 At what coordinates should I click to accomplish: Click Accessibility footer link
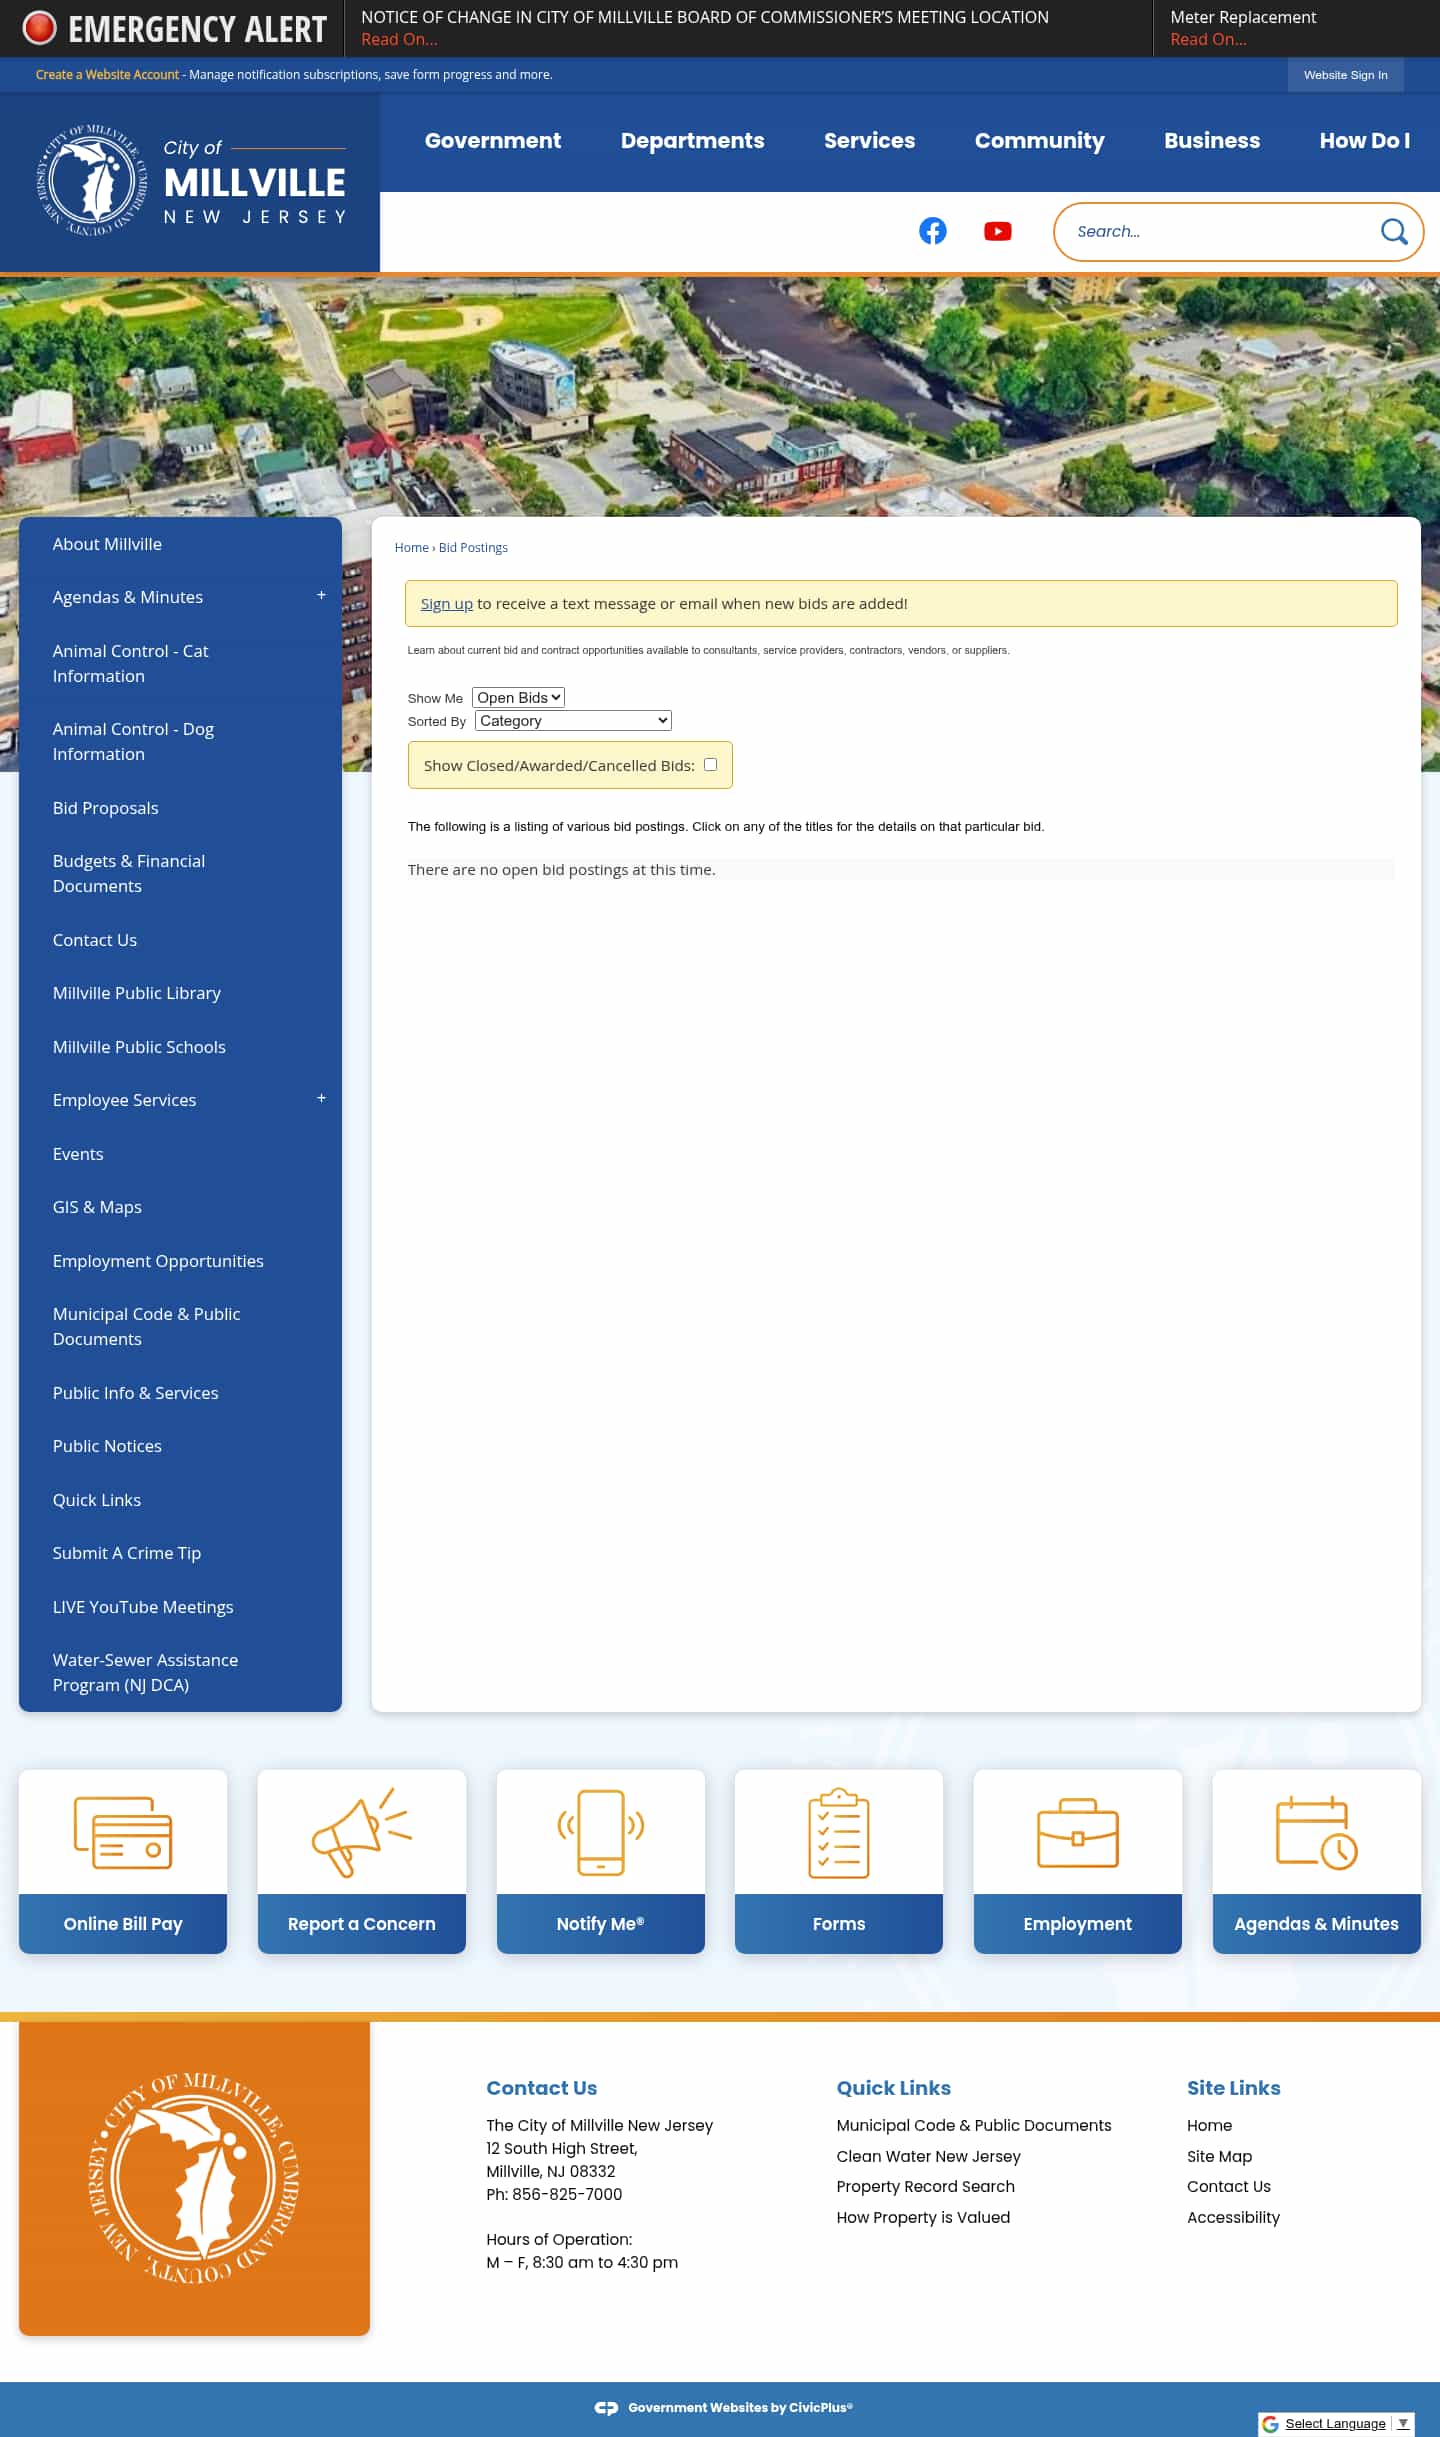click(1233, 2217)
